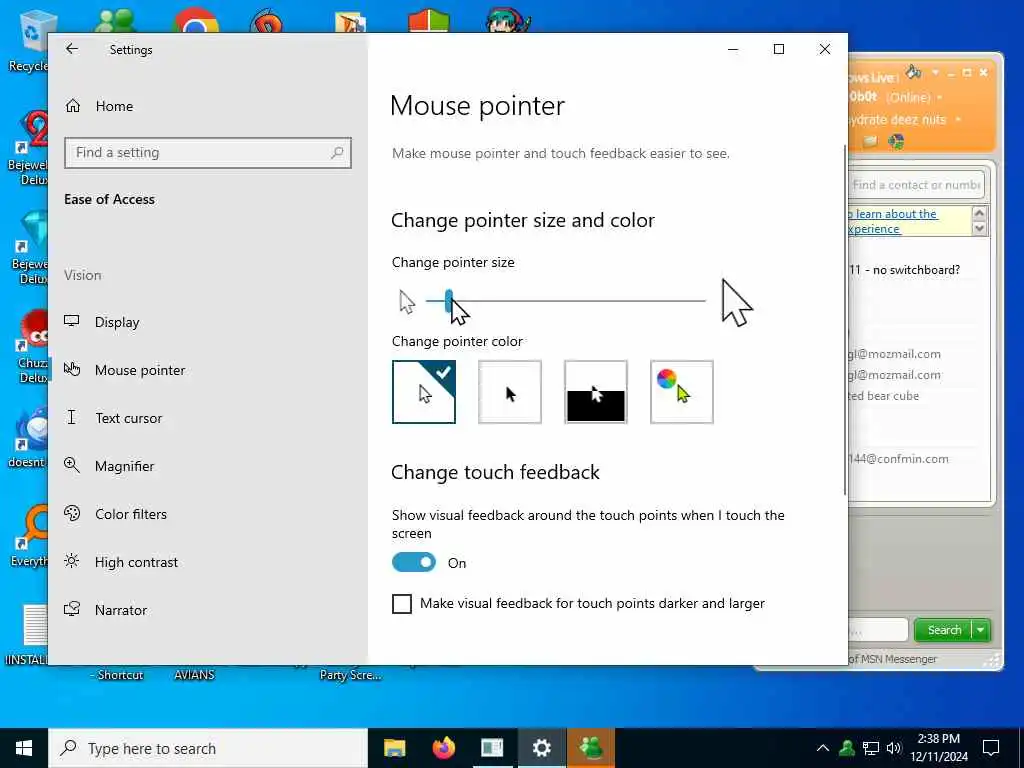Click the Settings gear taskbar icon
The image size is (1024, 768).
(541, 748)
